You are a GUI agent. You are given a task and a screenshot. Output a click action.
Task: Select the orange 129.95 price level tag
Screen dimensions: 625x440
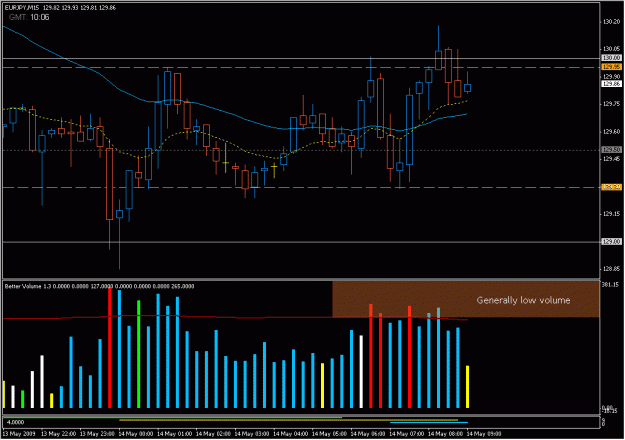611,67
